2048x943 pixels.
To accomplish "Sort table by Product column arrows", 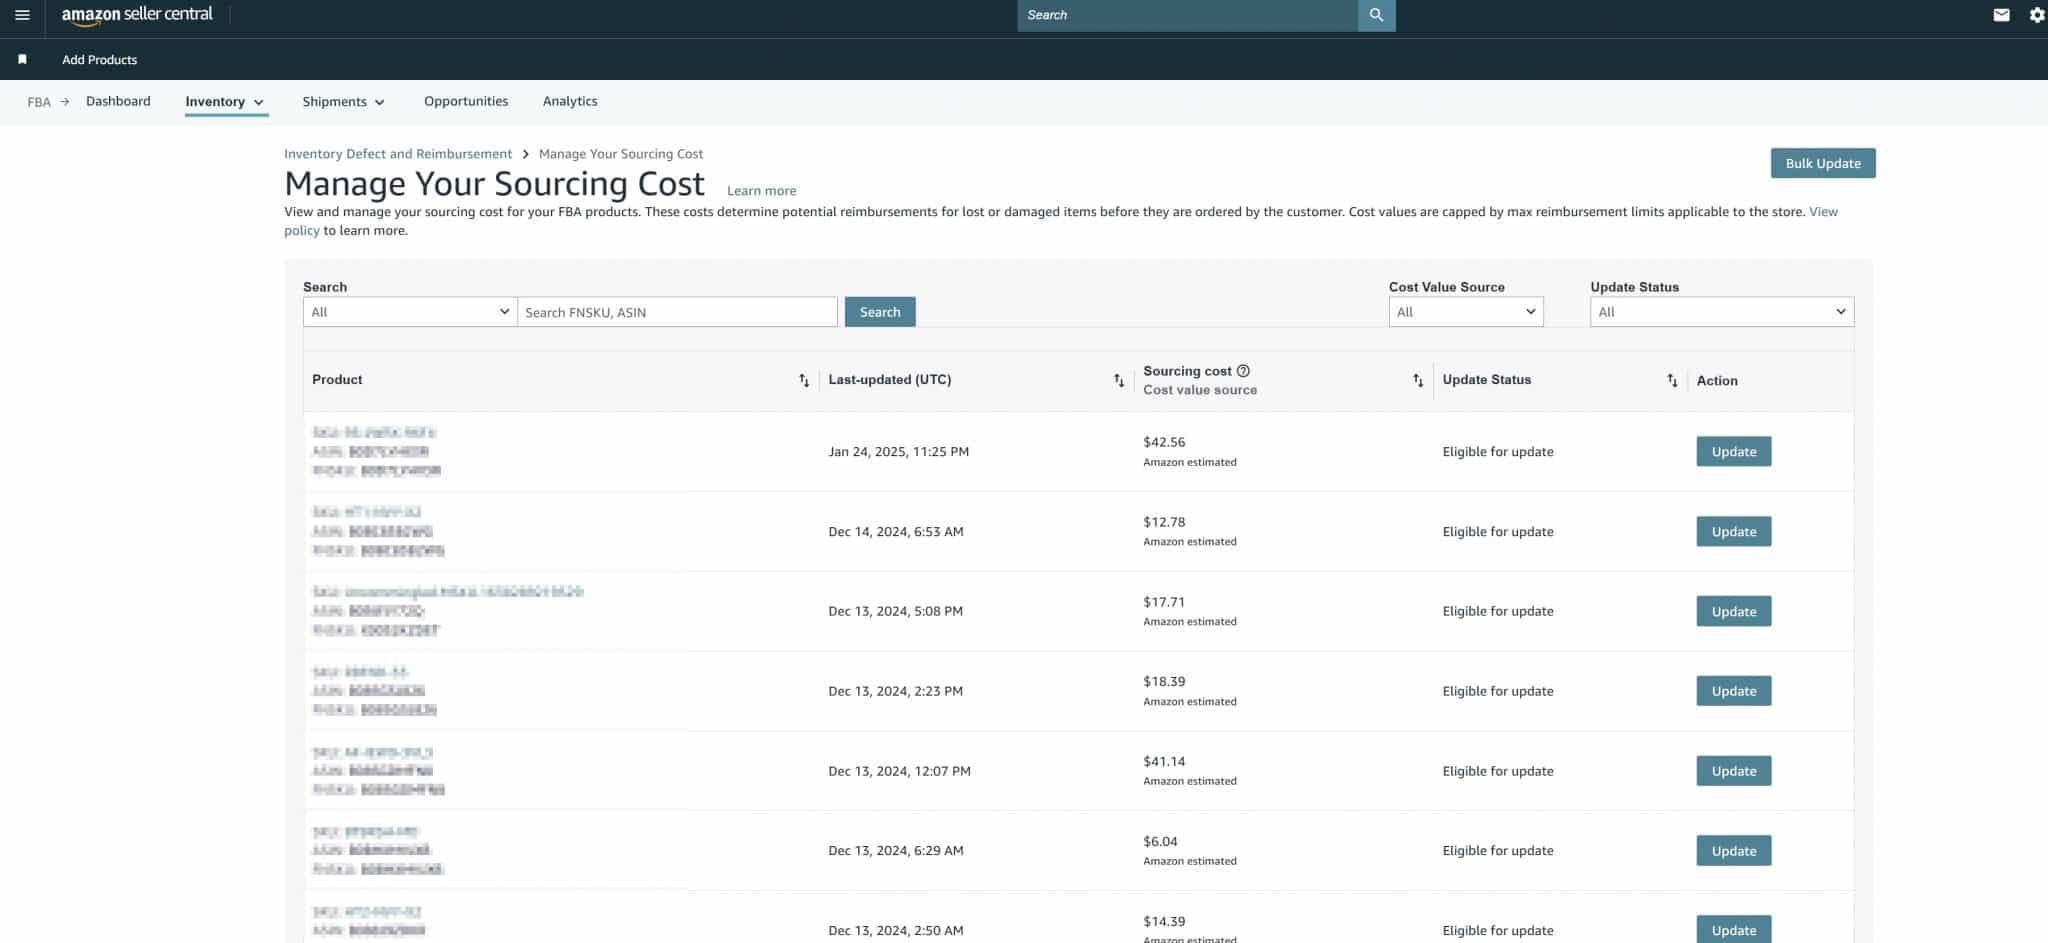I will point(804,380).
